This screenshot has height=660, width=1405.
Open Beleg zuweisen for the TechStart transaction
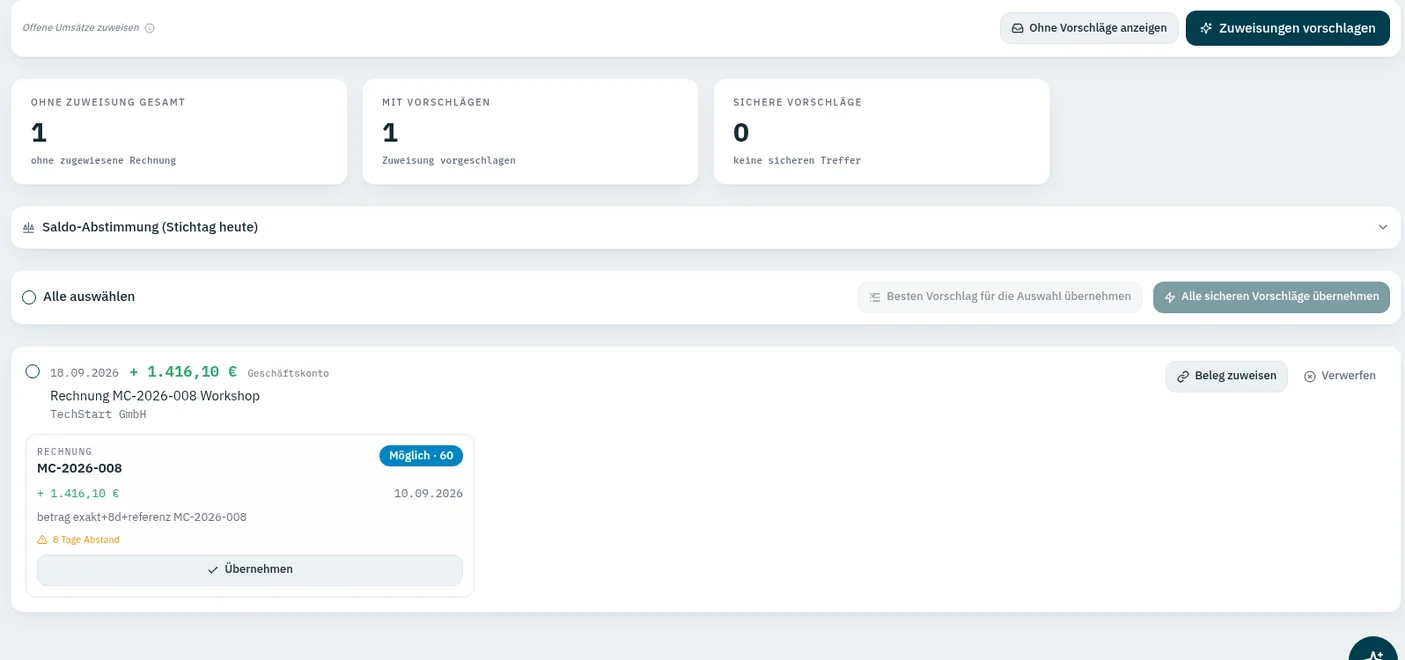point(1226,376)
